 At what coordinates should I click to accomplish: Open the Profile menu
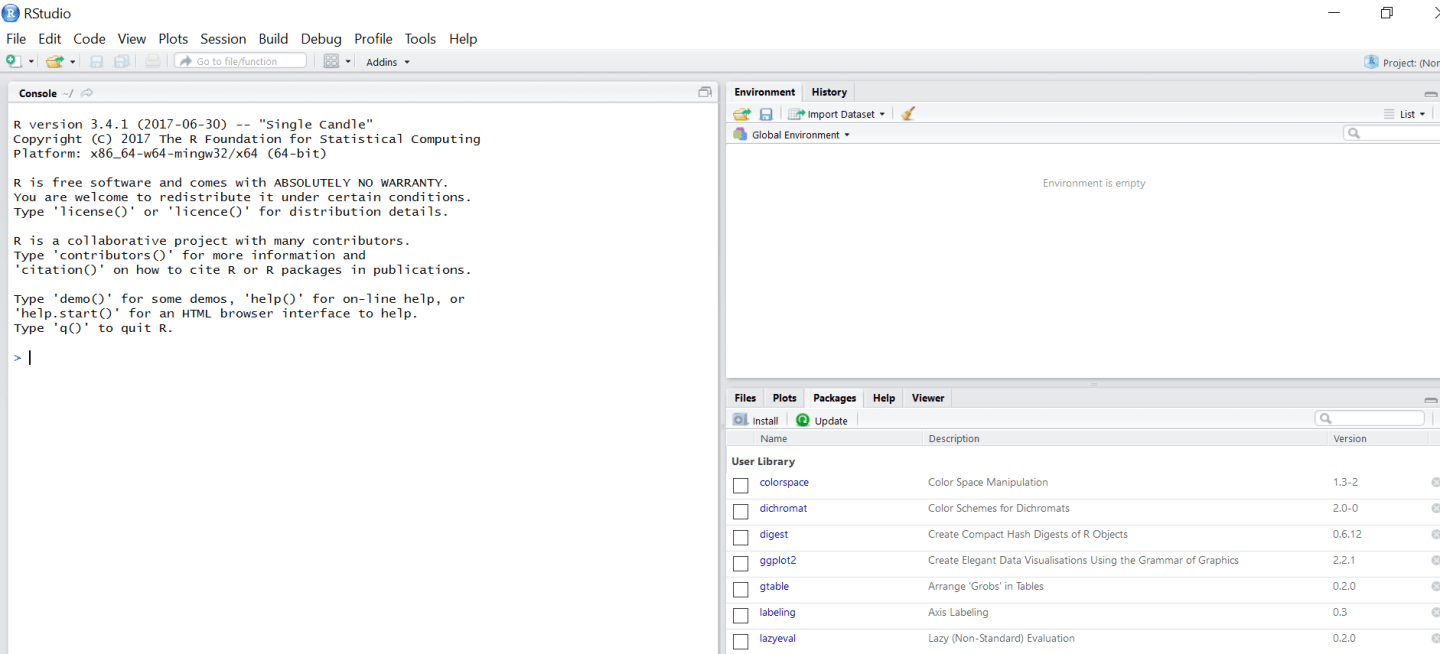click(373, 39)
